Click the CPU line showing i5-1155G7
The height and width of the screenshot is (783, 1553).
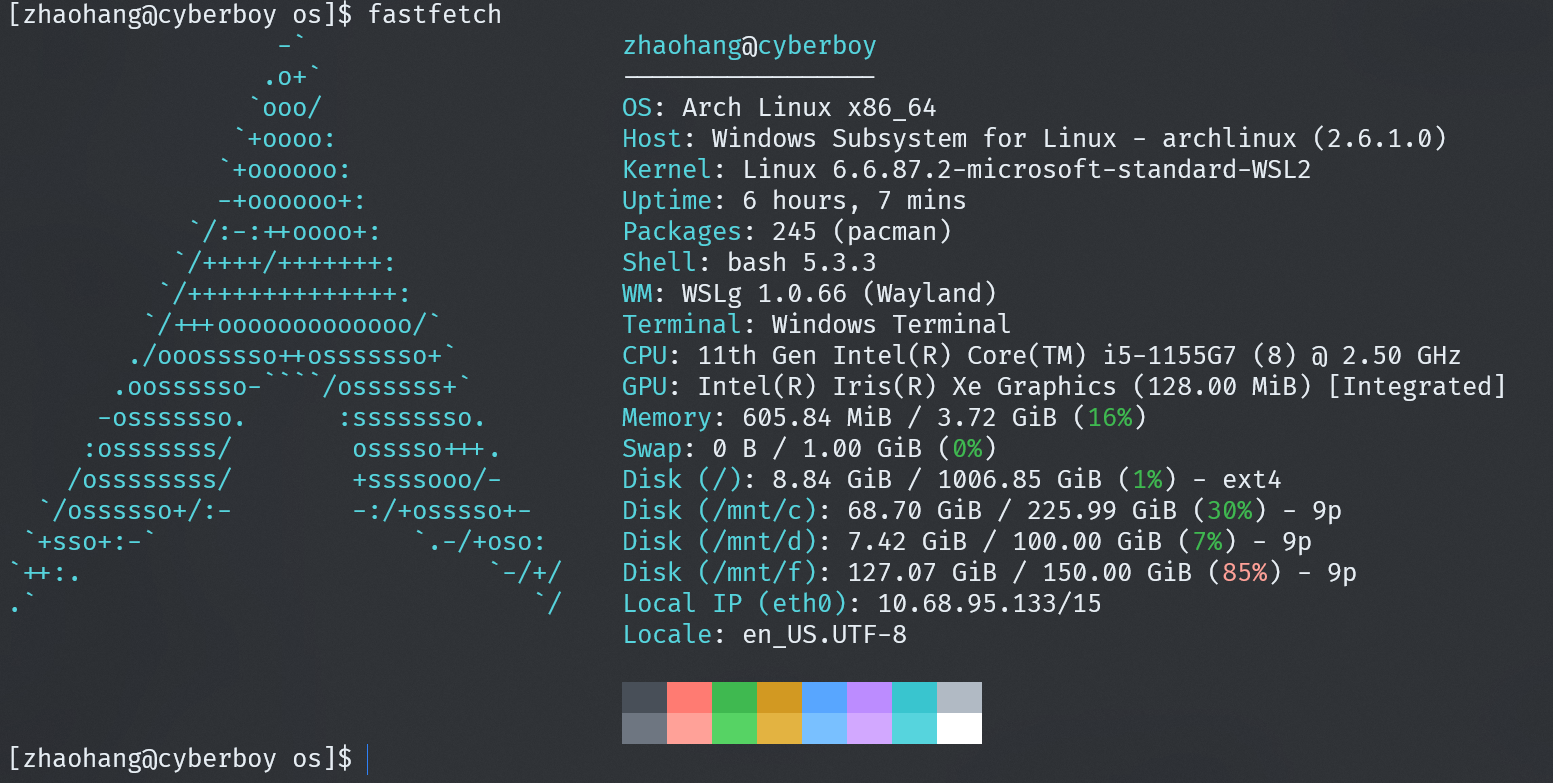pyautogui.click(x=1042, y=355)
